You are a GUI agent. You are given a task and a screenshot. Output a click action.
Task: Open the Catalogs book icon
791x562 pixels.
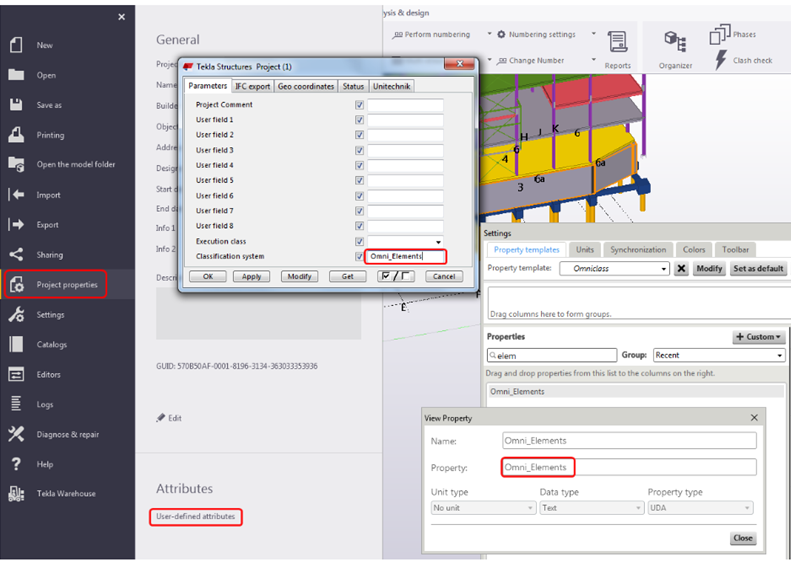[x=16, y=344]
